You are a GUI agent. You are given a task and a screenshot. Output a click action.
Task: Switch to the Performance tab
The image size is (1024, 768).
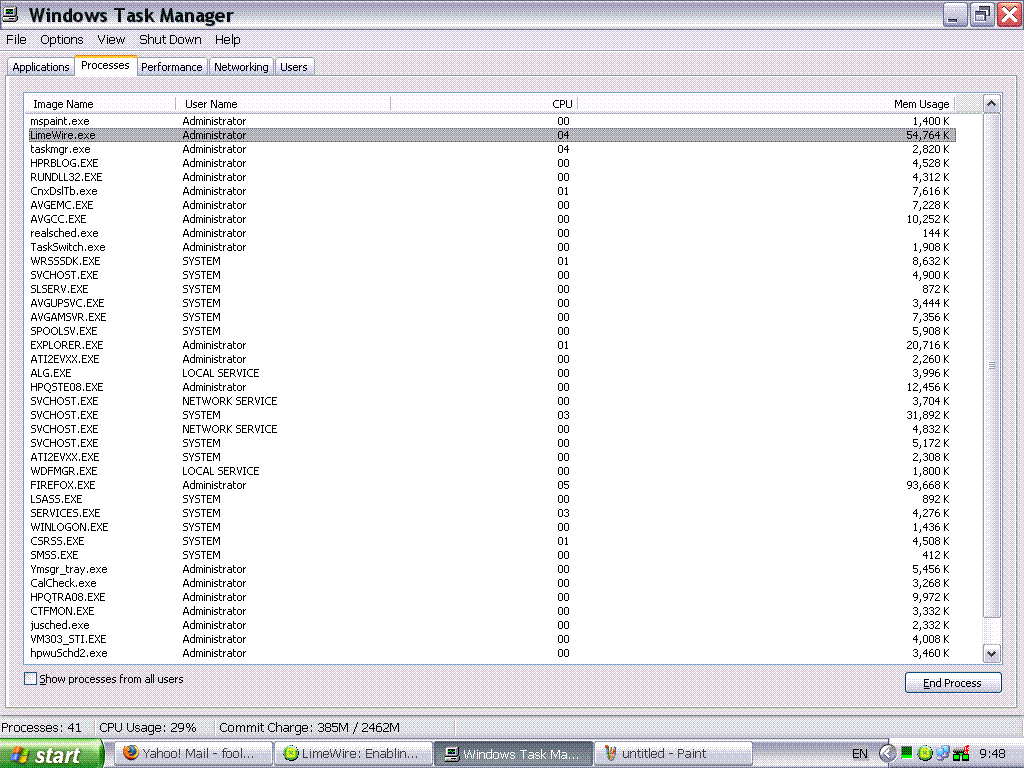[x=172, y=67]
